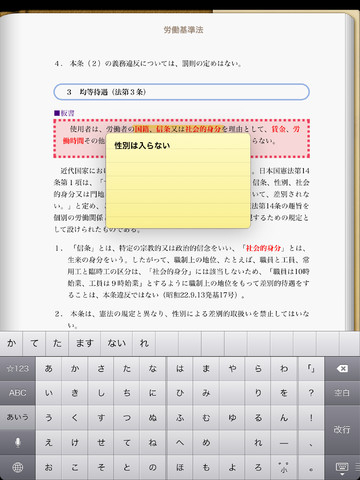Tap the 改行 return key
The image size is (360, 480).
click(342, 430)
